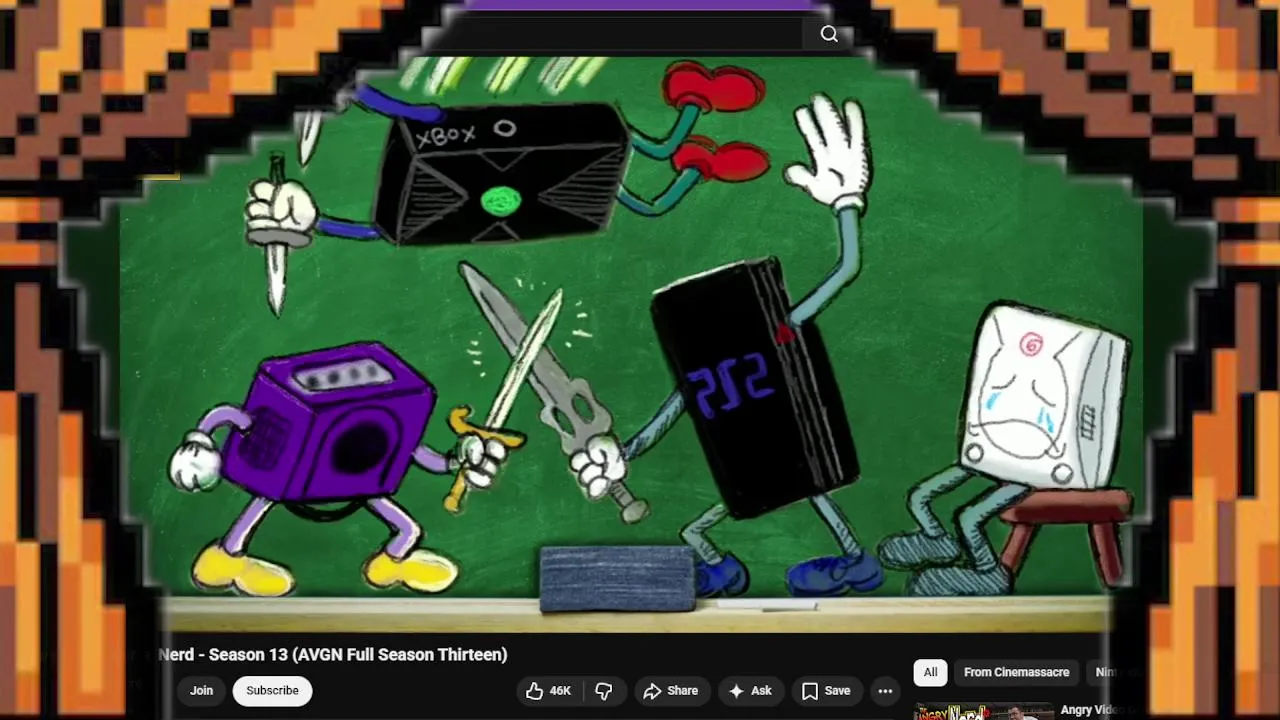Save the video to a playlist
Viewport: 1280px width, 720px height.
point(826,691)
